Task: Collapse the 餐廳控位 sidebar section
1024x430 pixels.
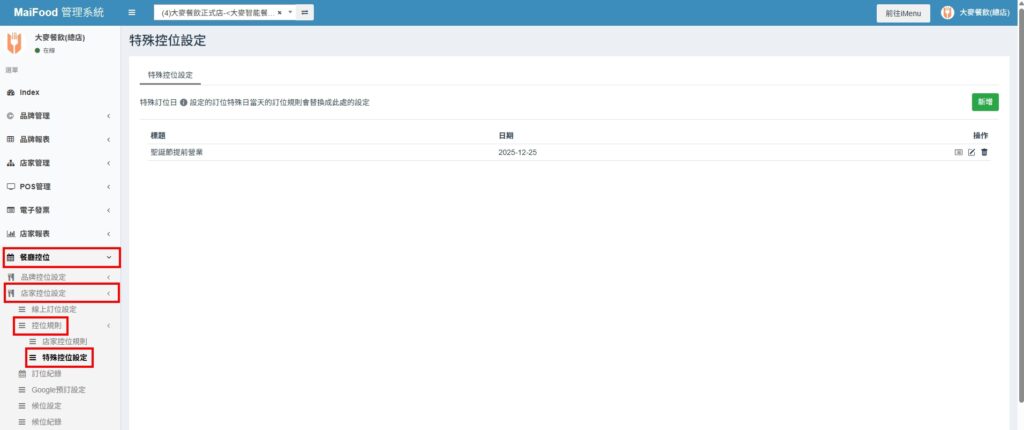Action: [60, 257]
